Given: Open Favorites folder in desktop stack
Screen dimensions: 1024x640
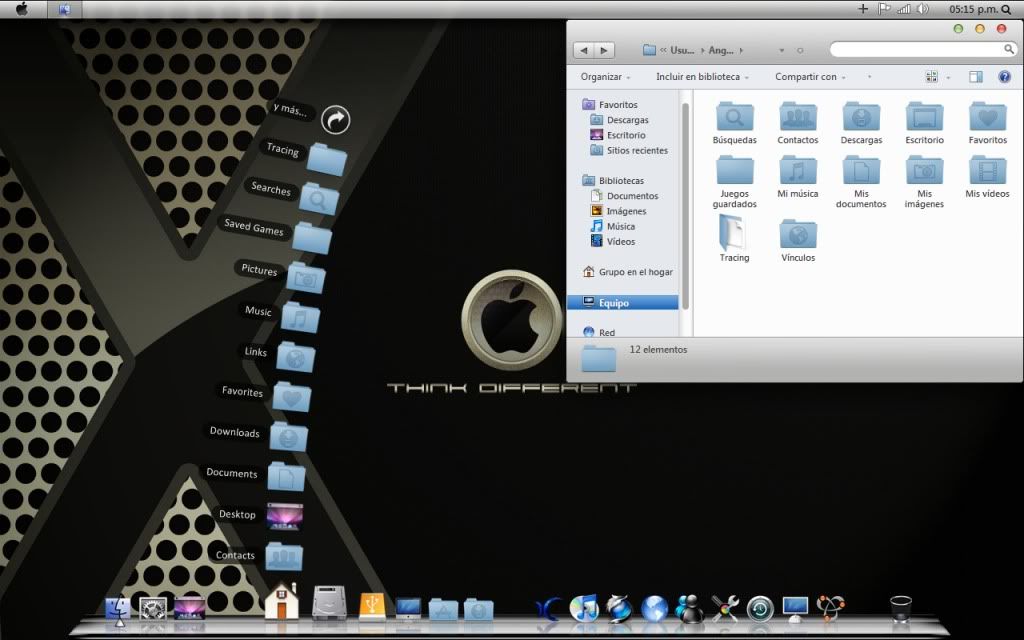Looking at the screenshot, I should tap(291, 396).
